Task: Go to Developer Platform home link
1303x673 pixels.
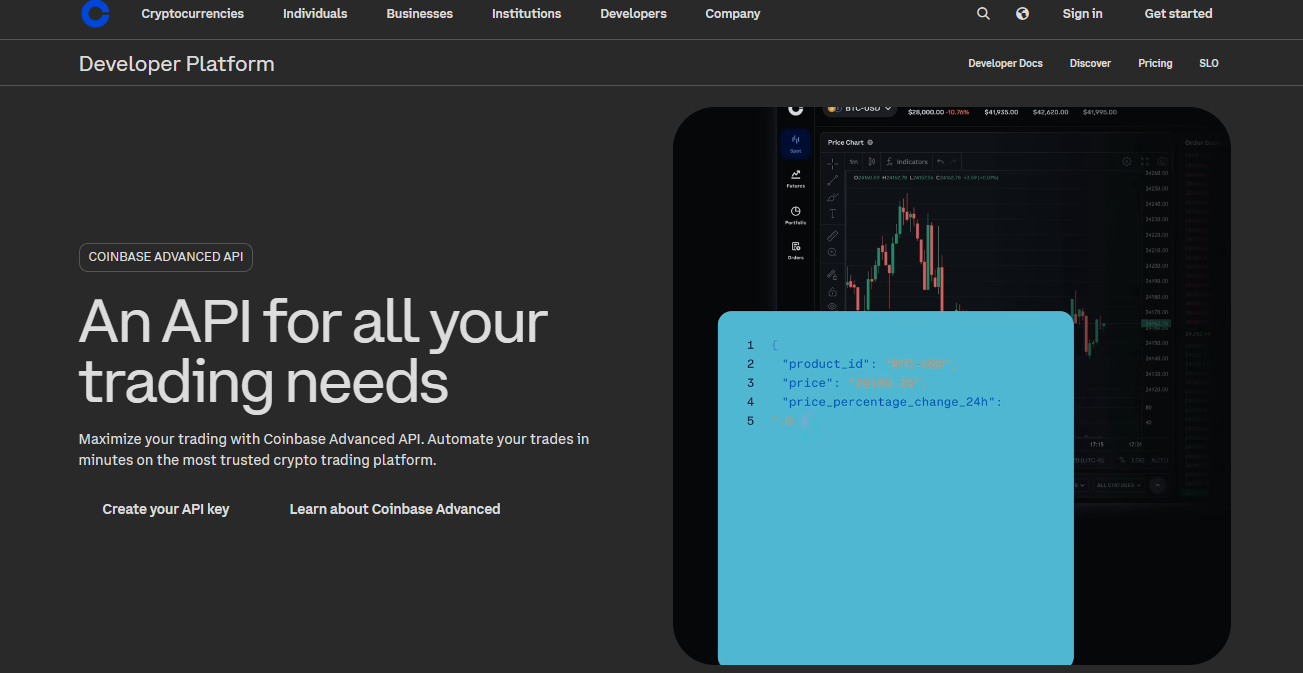Action: tap(176, 64)
